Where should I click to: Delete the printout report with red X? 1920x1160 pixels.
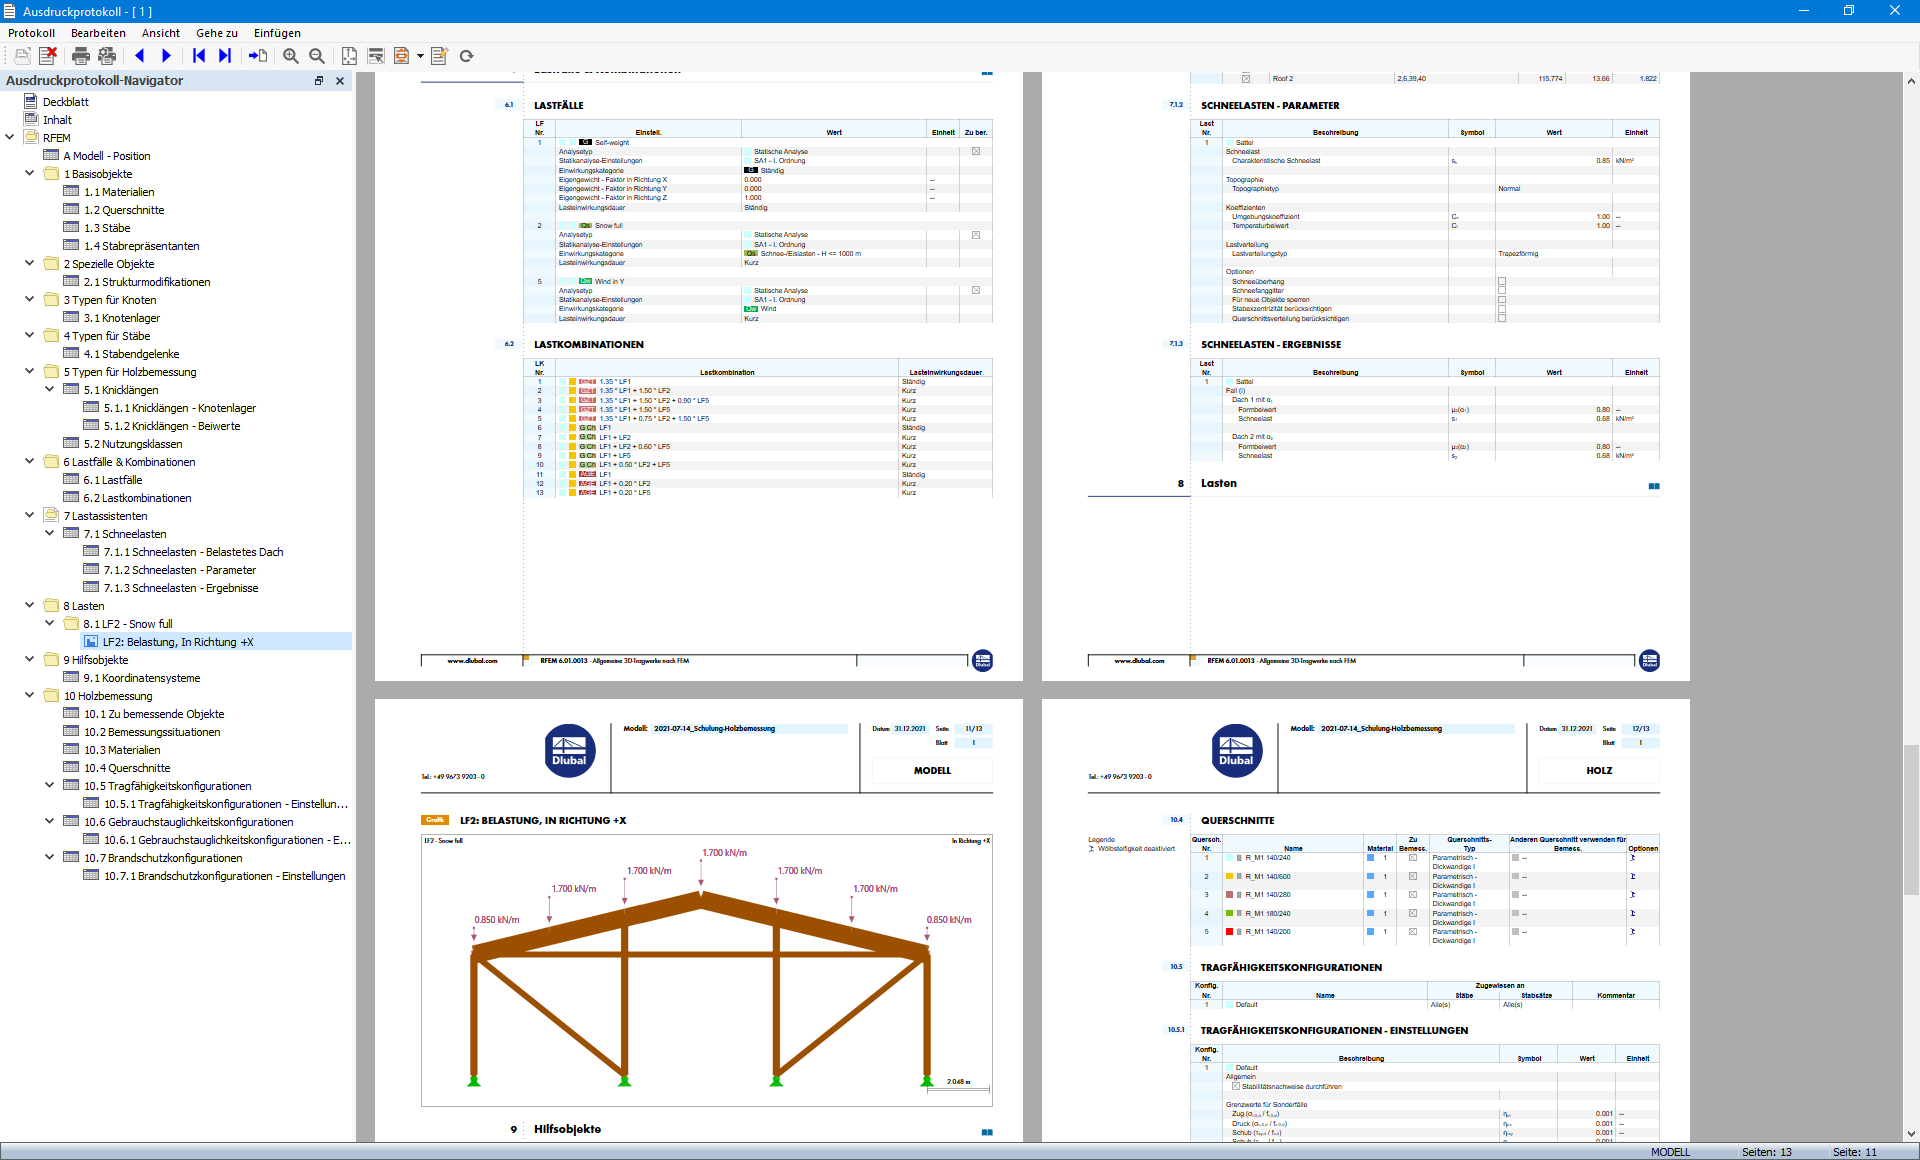click(x=48, y=56)
